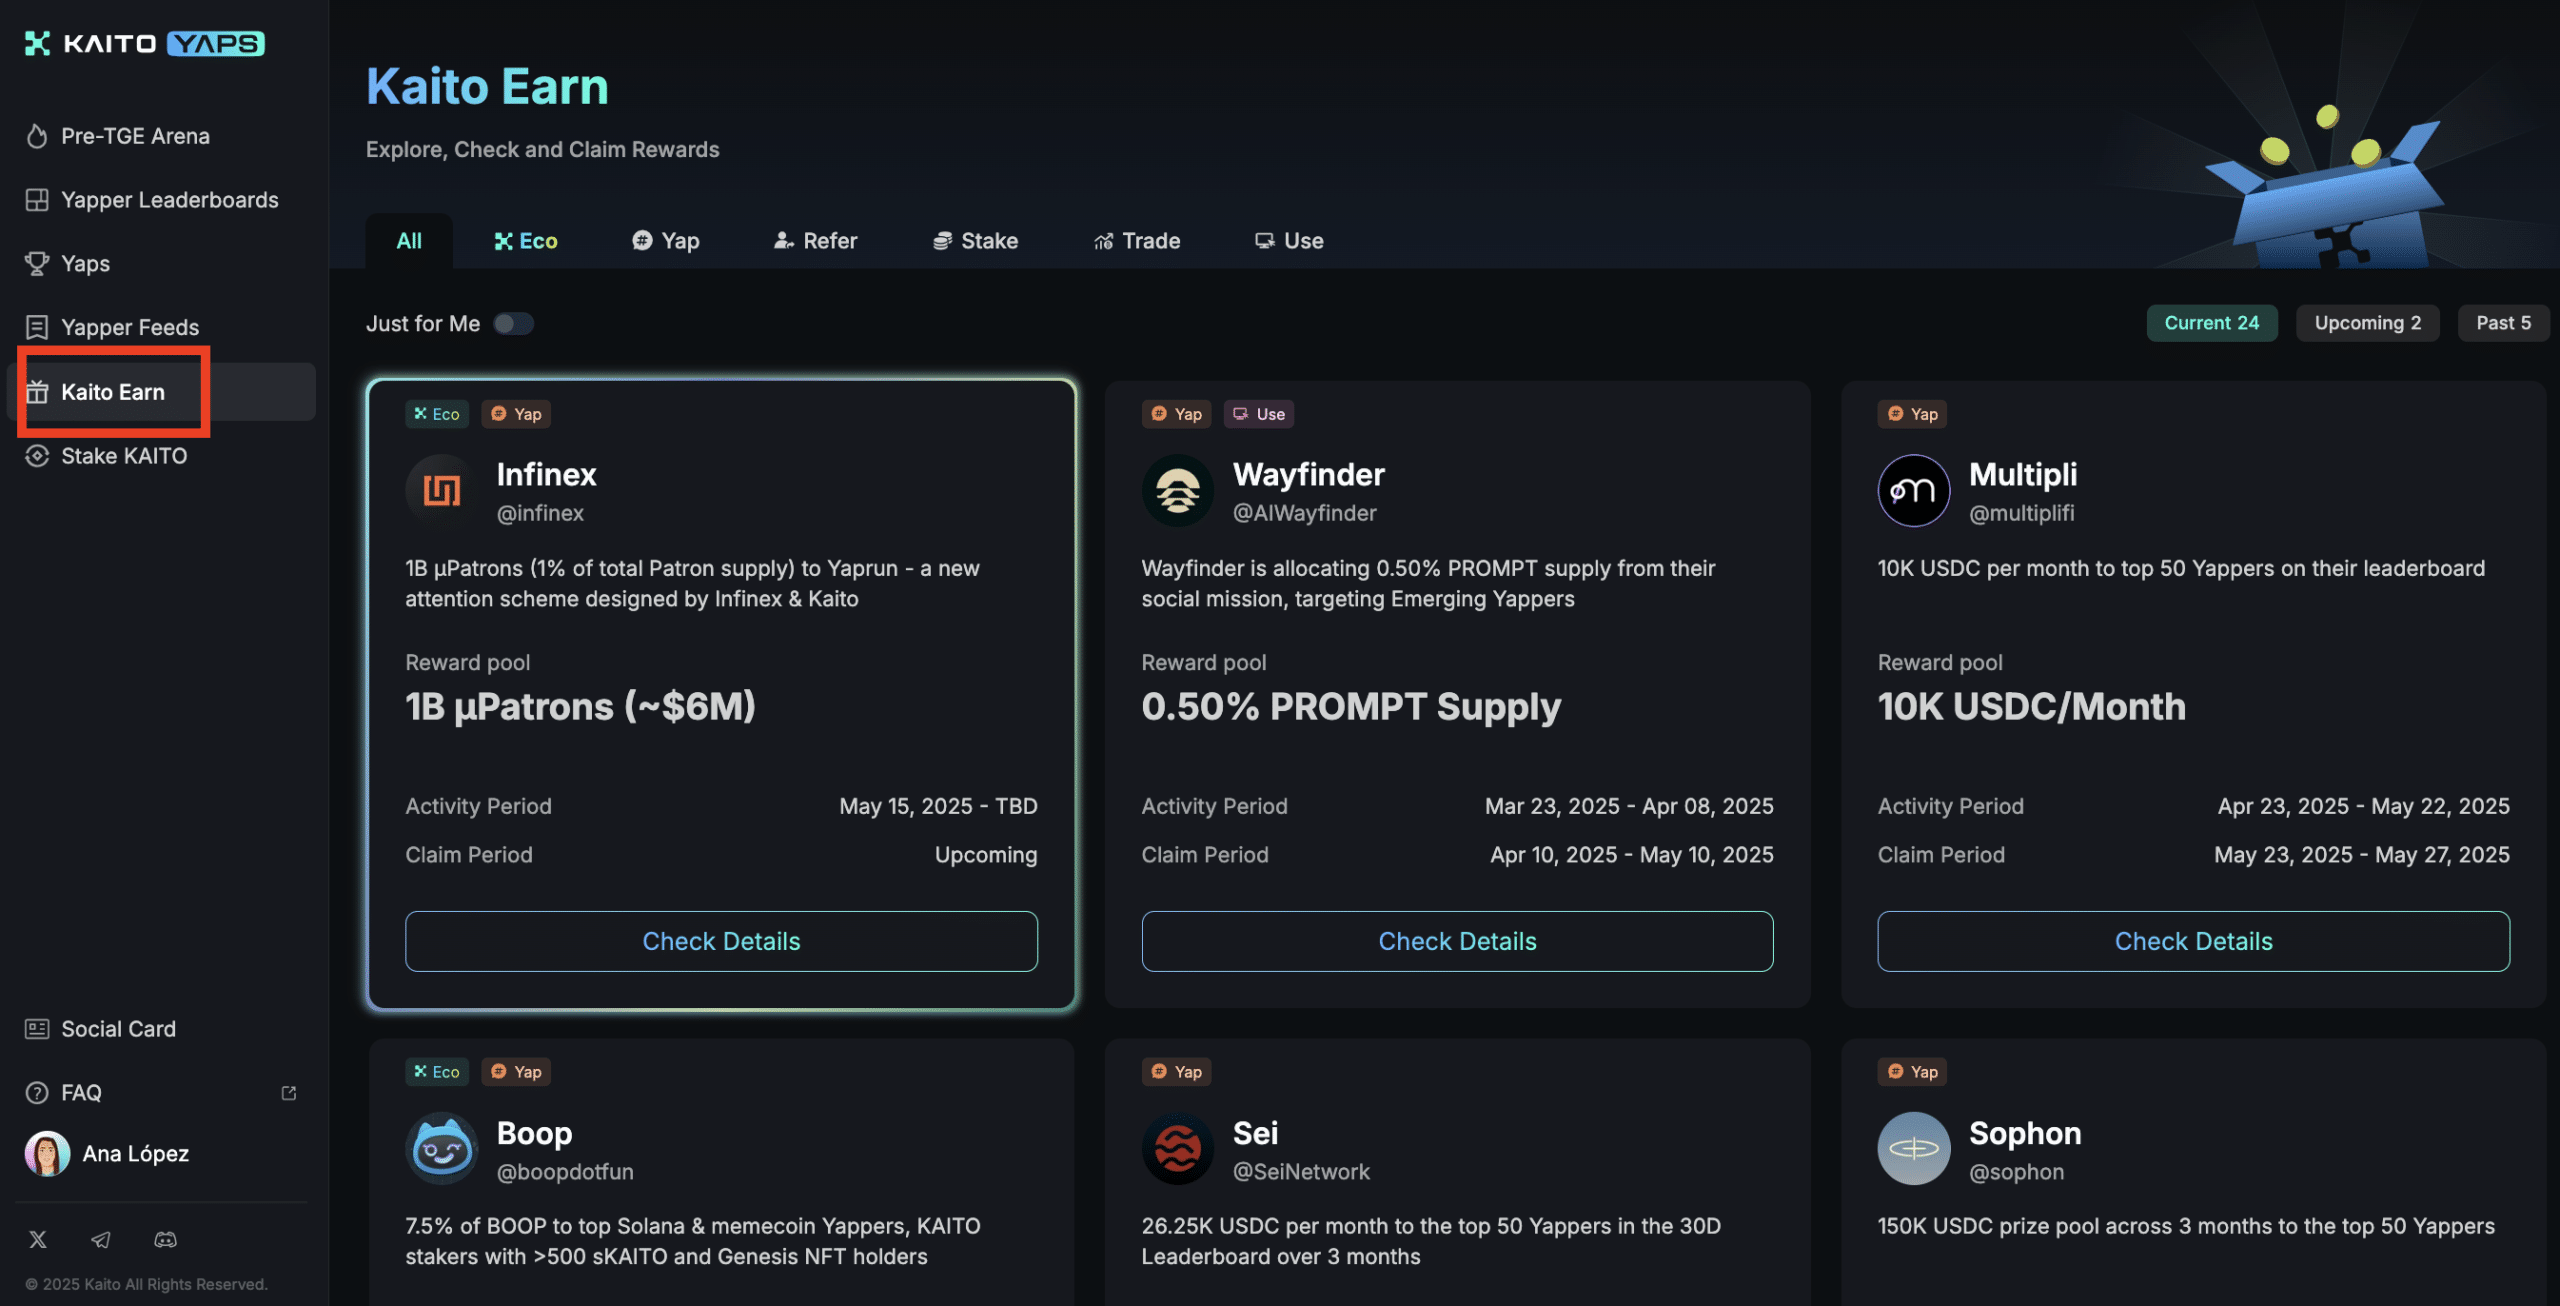Open the Social Card panel
Viewport: 2560px width, 1306px height.
pyautogui.click(x=116, y=1028)
